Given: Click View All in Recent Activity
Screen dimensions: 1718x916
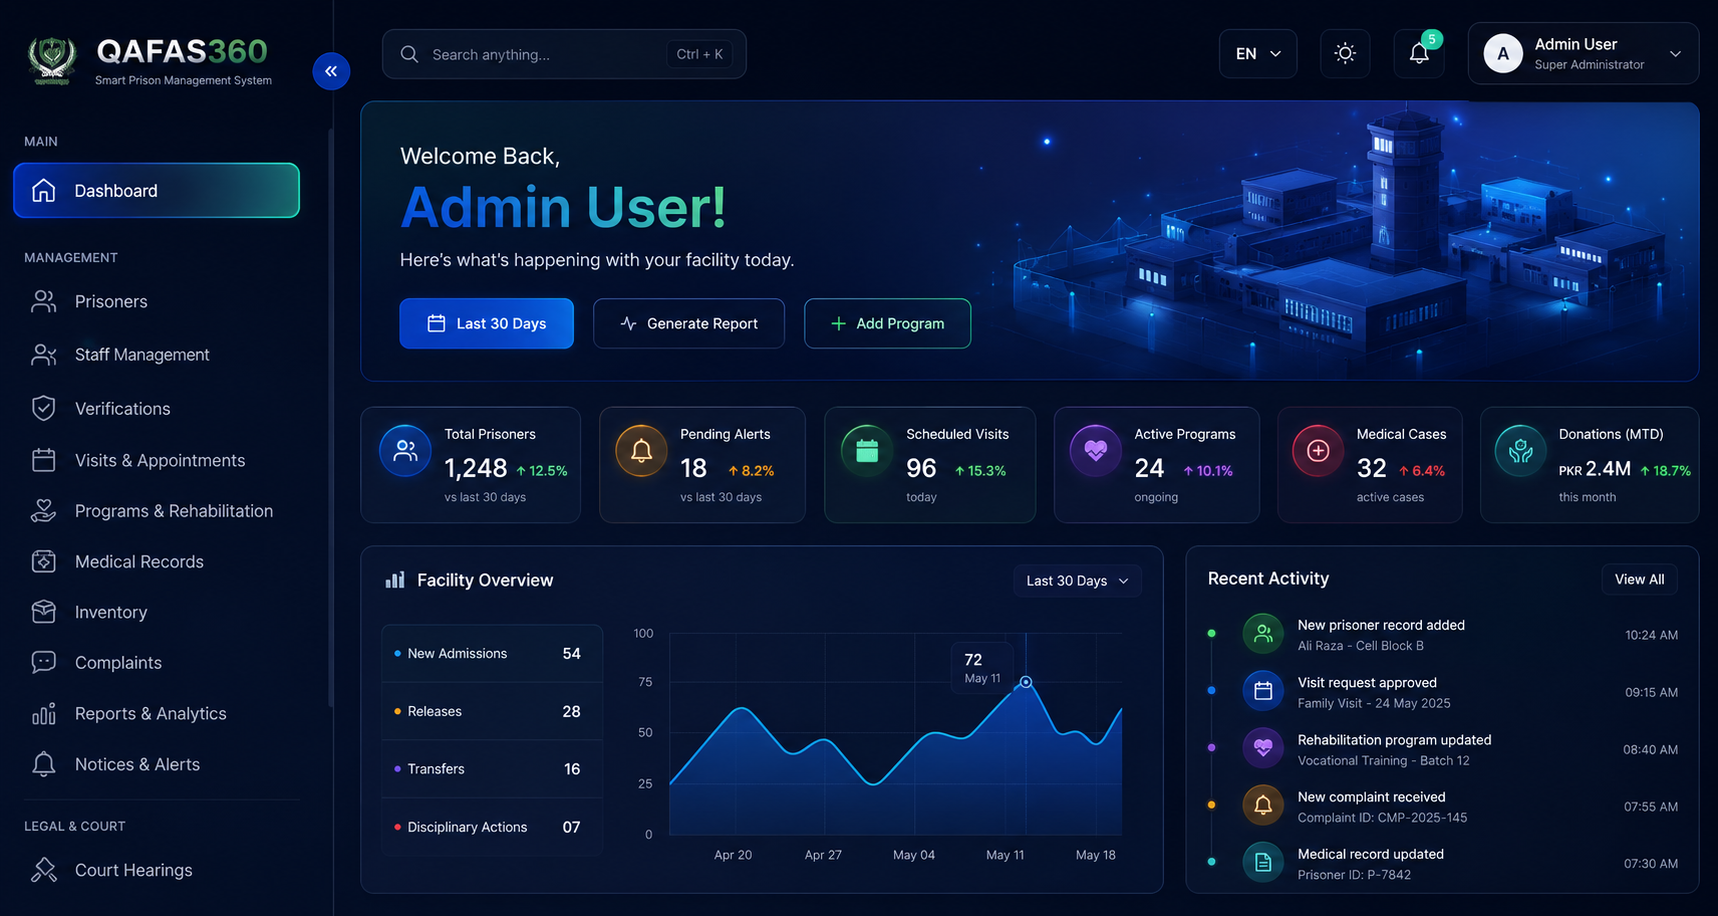Looking at the screenshot, I should click(x=1639, y=579).
